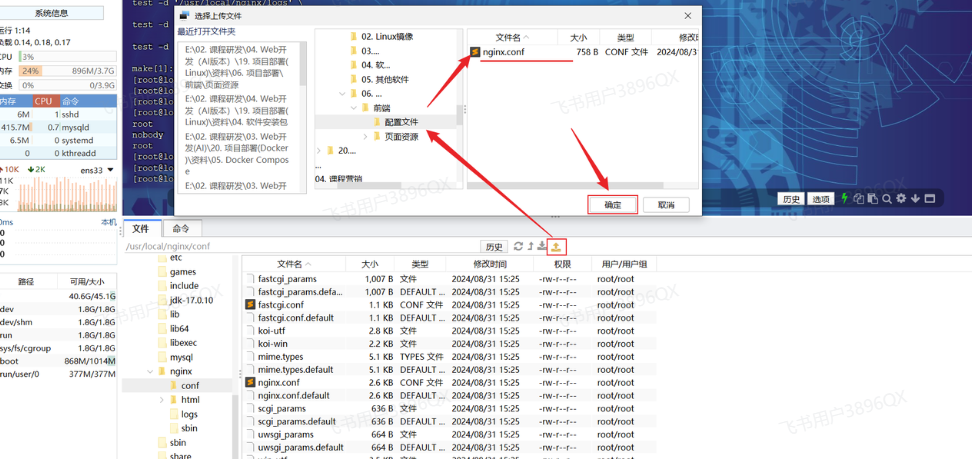Screen dimensions: 972x459
Task: Collapse the 06. folder in dialog tree
Action: coord(341,94)
